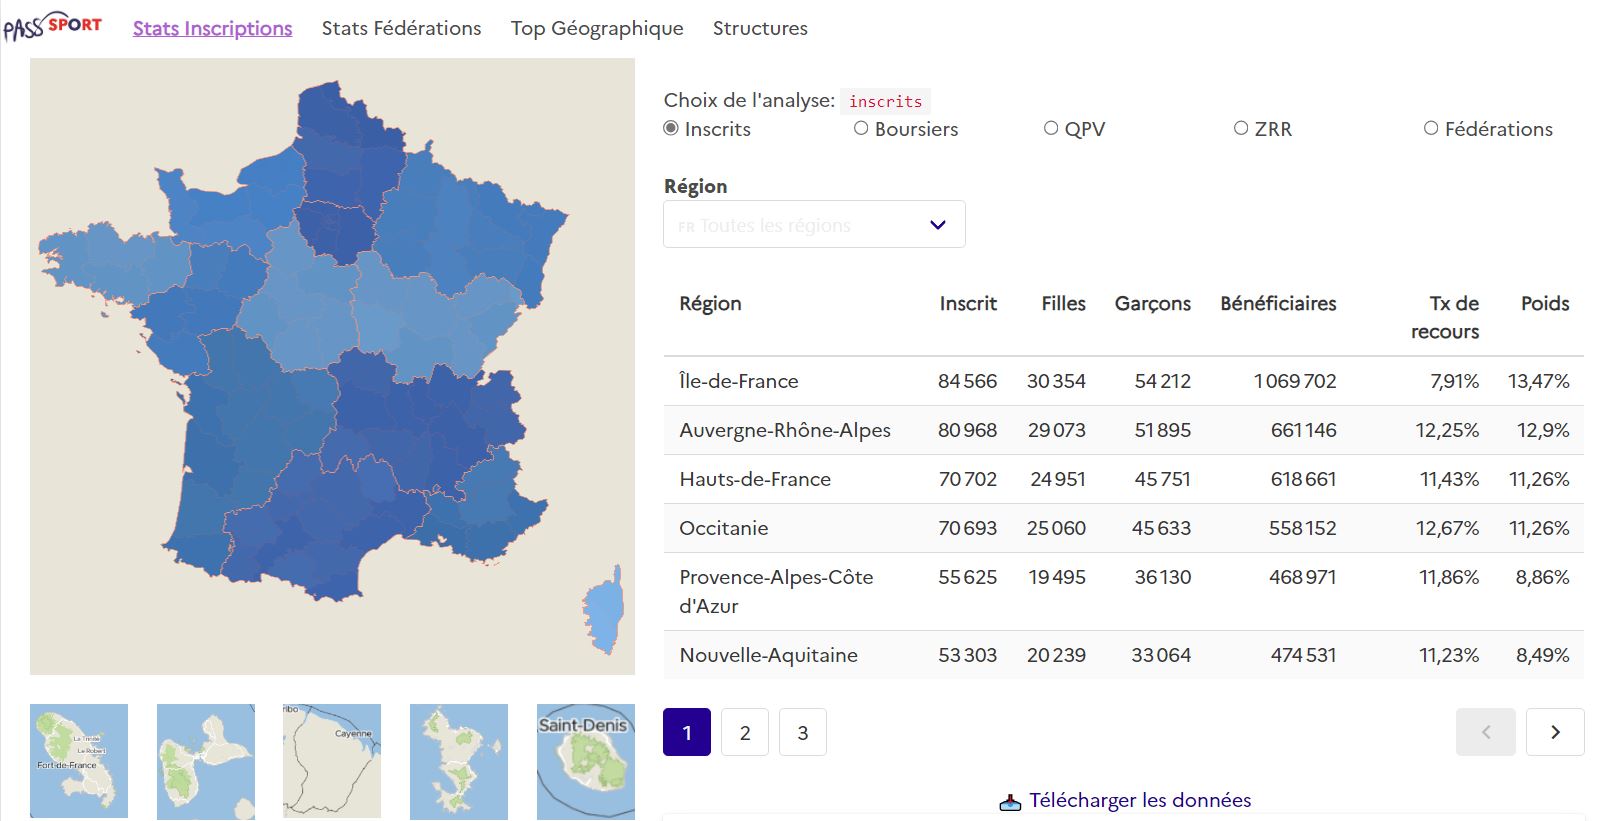Choose the ZRR analysis radio button

click(1241, 129)
